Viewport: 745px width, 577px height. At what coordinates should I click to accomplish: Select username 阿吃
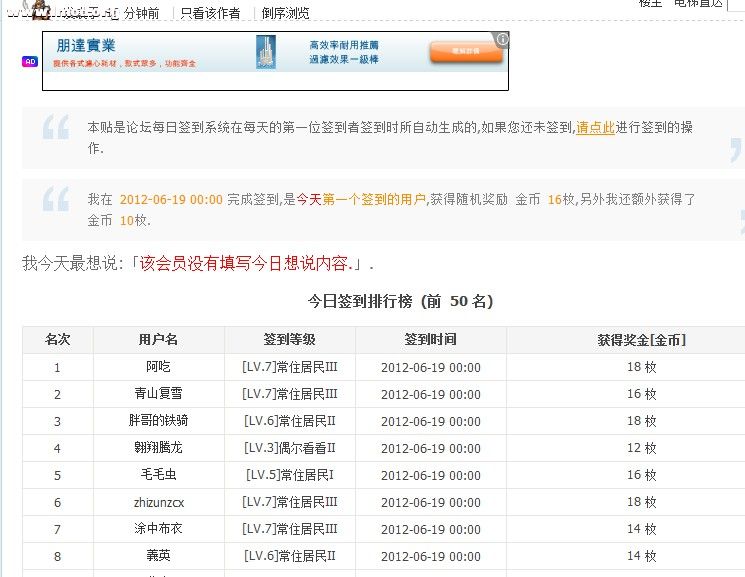(x=158, y=367)
